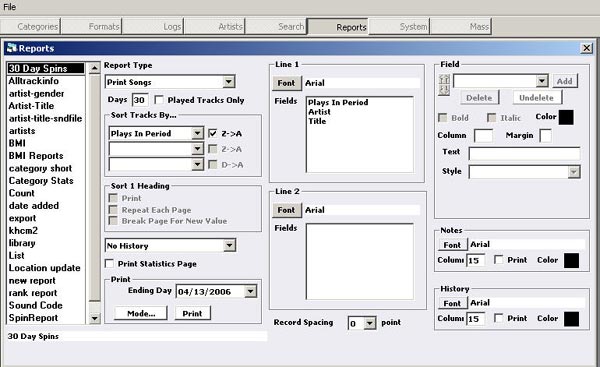Switch to the Categories tab
The width and height of the screenshot is (600, 367).
click(31, 26)
